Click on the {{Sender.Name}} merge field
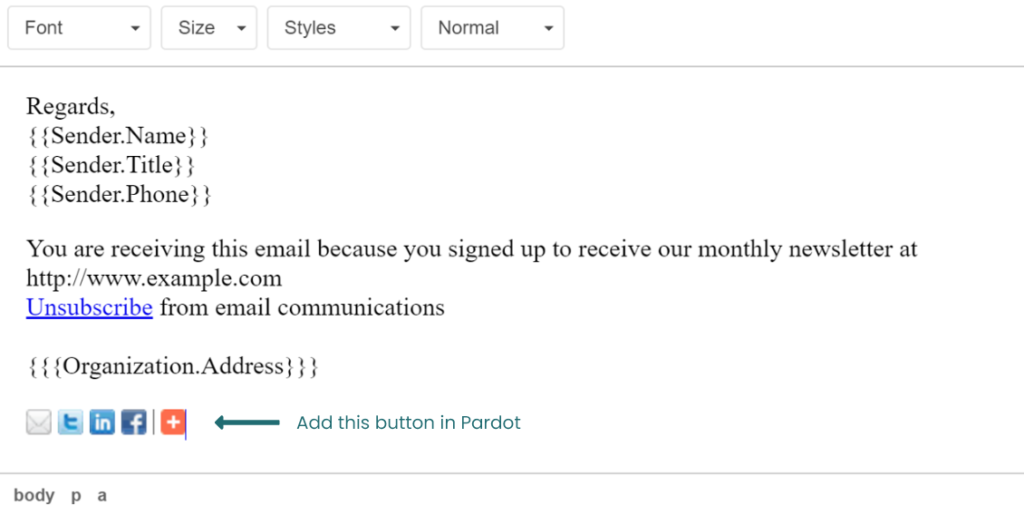 pos(118,136)
